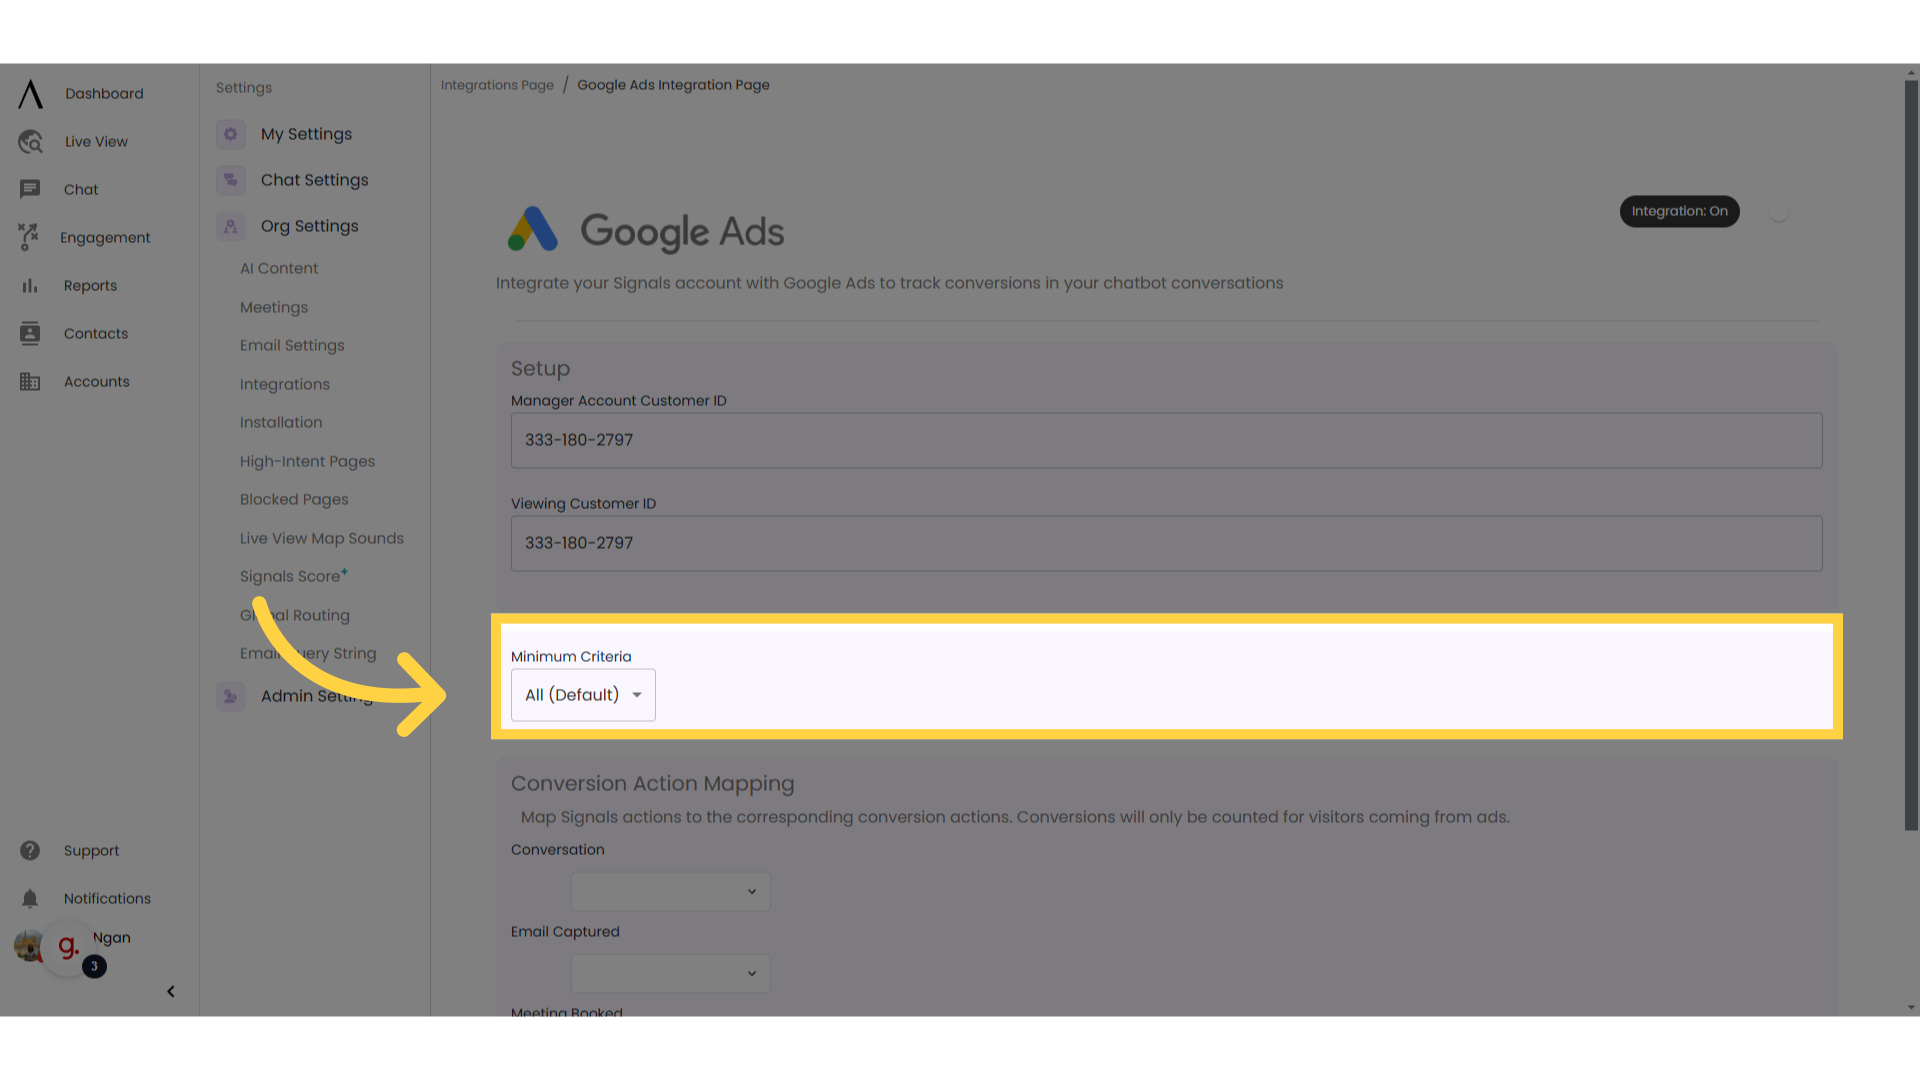Collapse the sidebar with left chevron
This screenshot has height=1080, width=1920.
171,992
